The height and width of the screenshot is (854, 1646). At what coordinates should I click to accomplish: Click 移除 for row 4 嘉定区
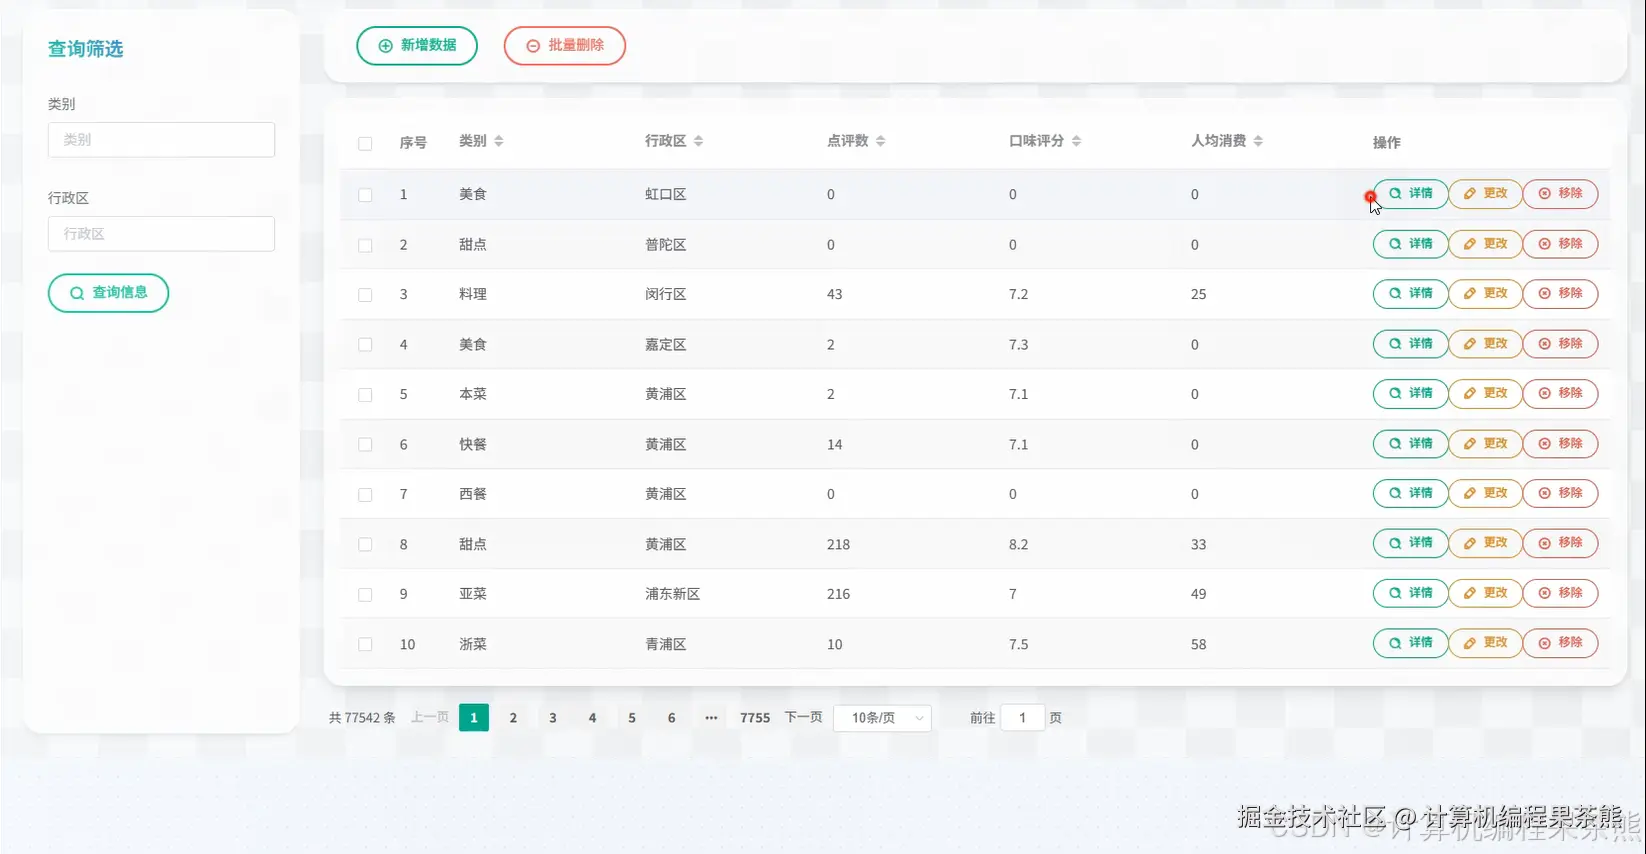pyautogui.click(x=1560, y=344)
